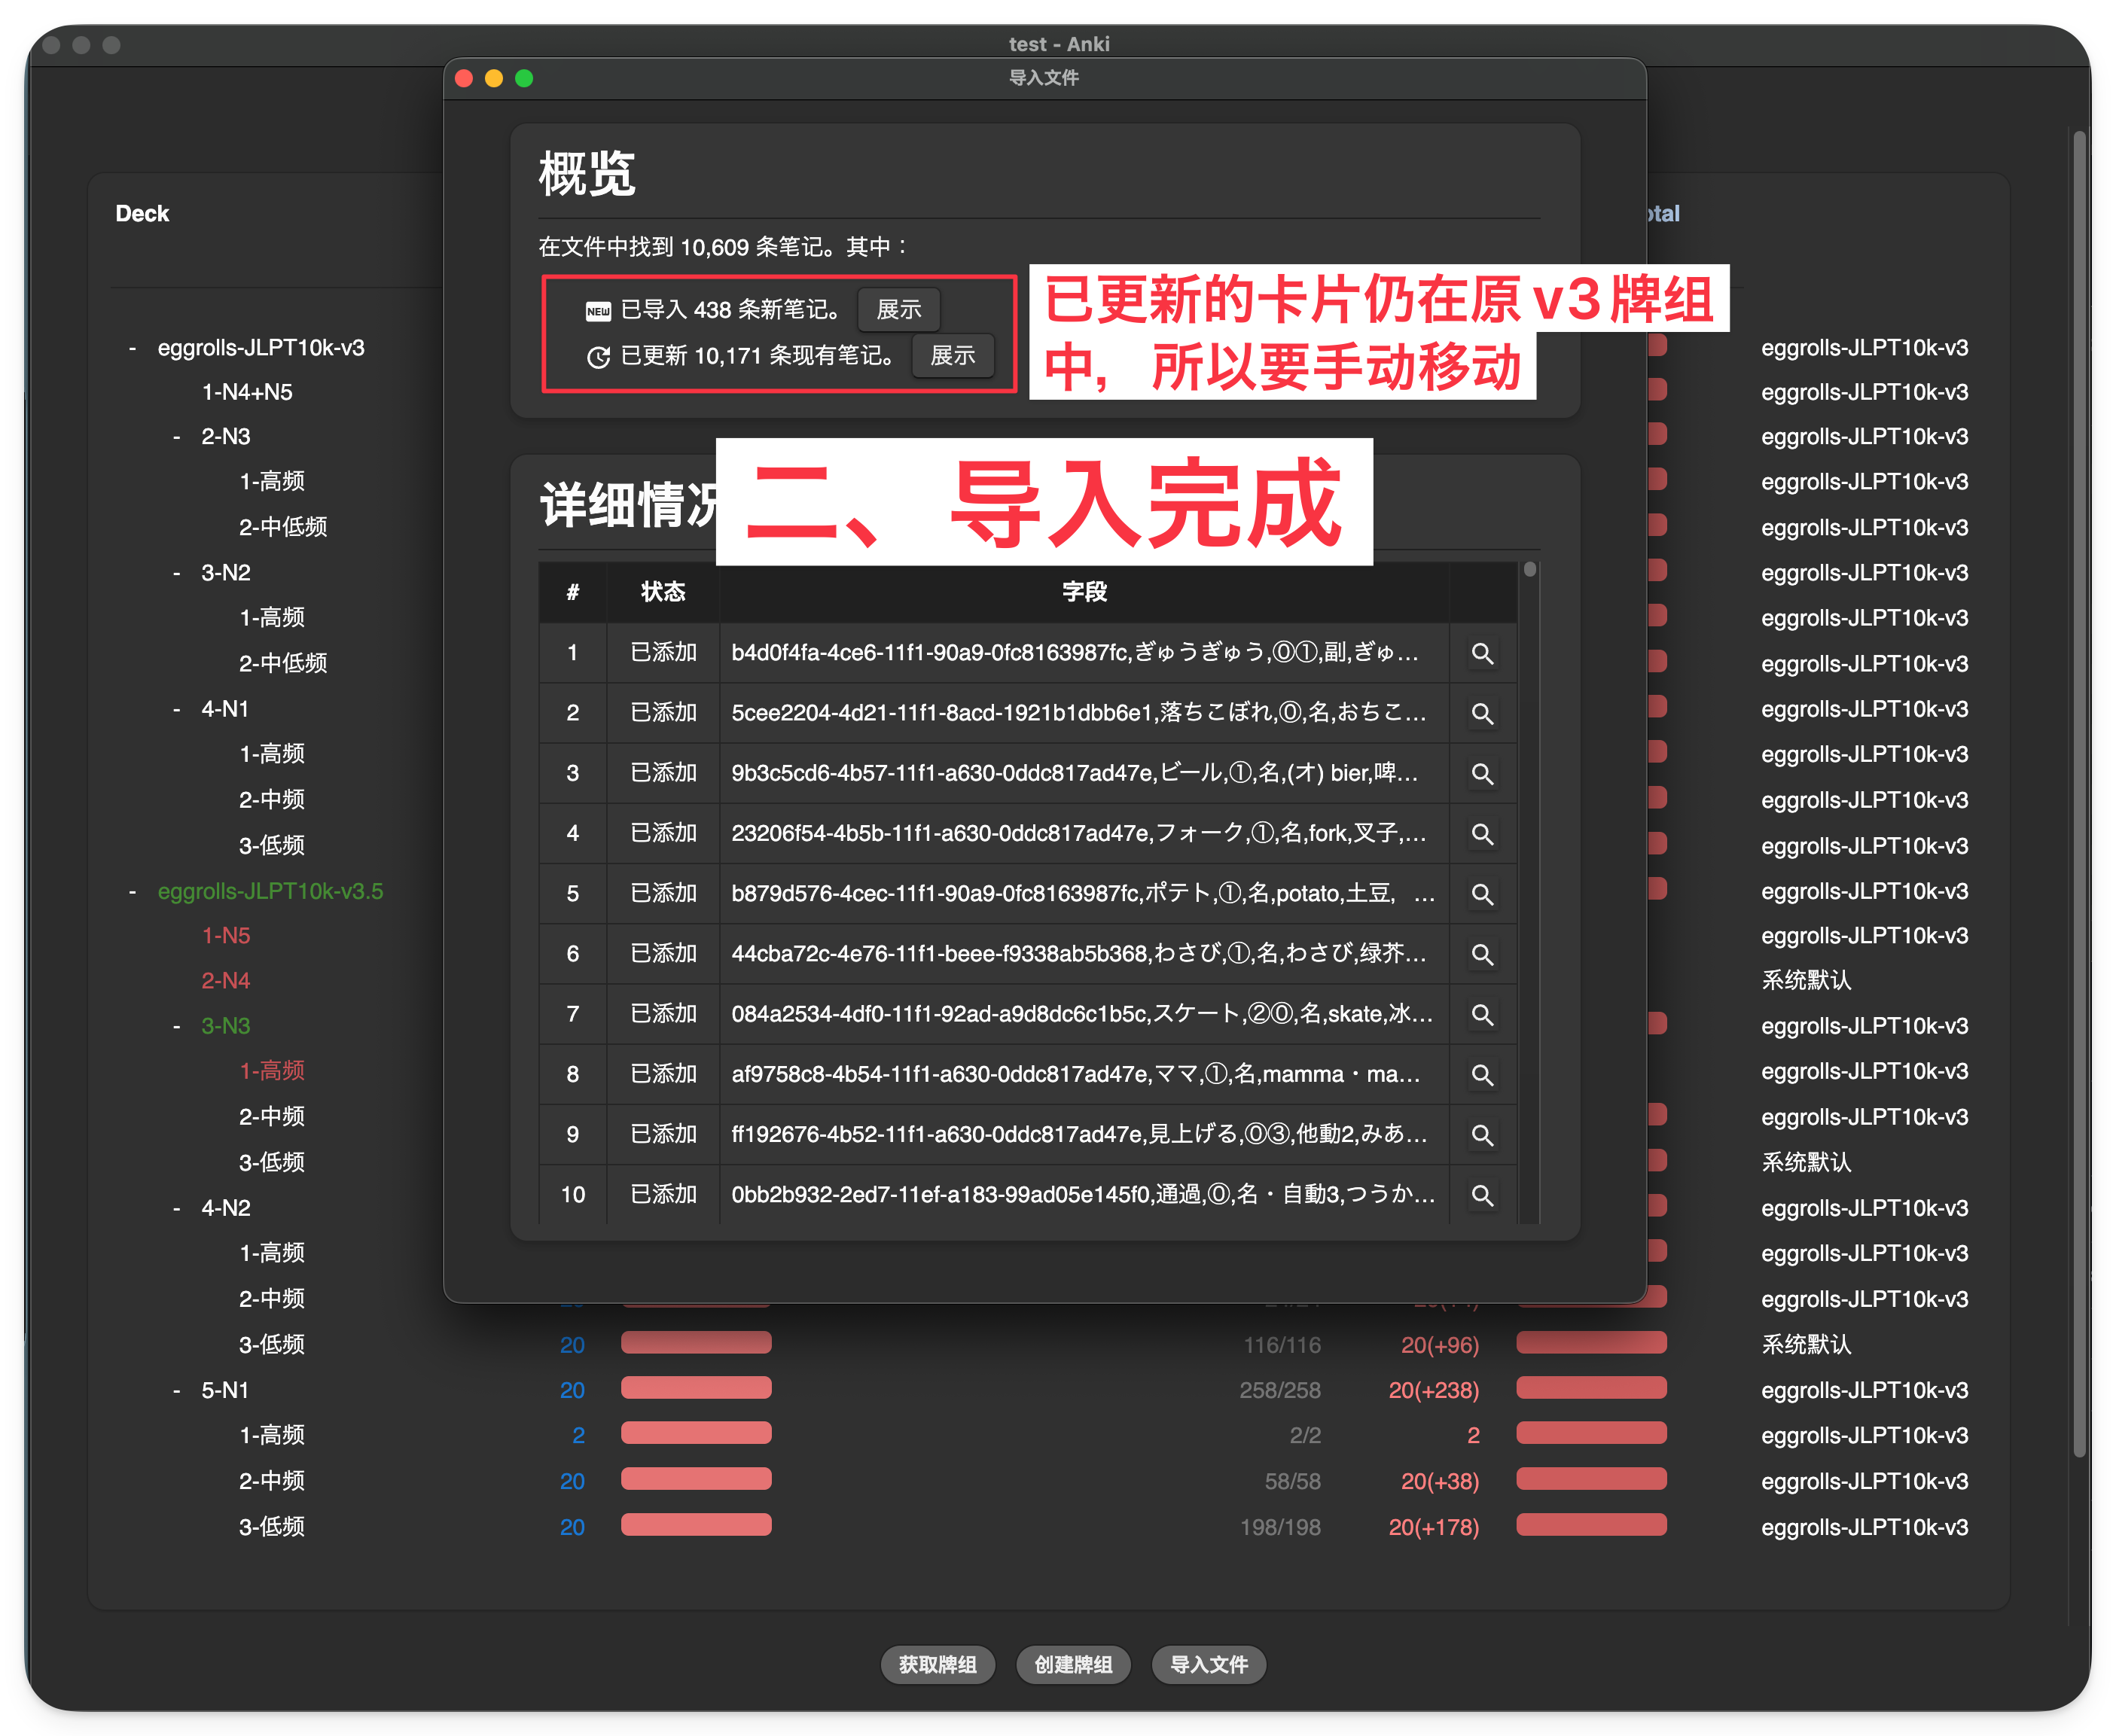Click the blue 2 in the 1-高频 row
The image size is (2116, 1736).
[x=578, y=1435]
